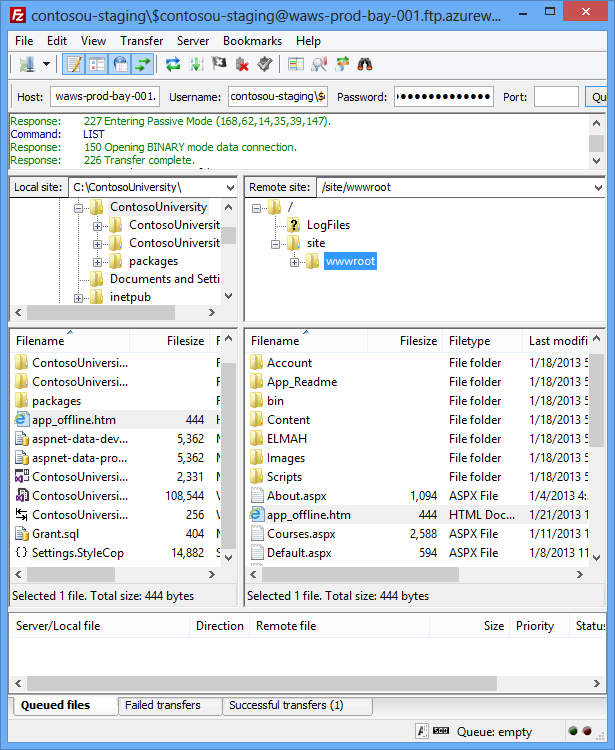Toggle synchronized browsing
The height and width of the screenshot is (750, 615).
(342, 64)
